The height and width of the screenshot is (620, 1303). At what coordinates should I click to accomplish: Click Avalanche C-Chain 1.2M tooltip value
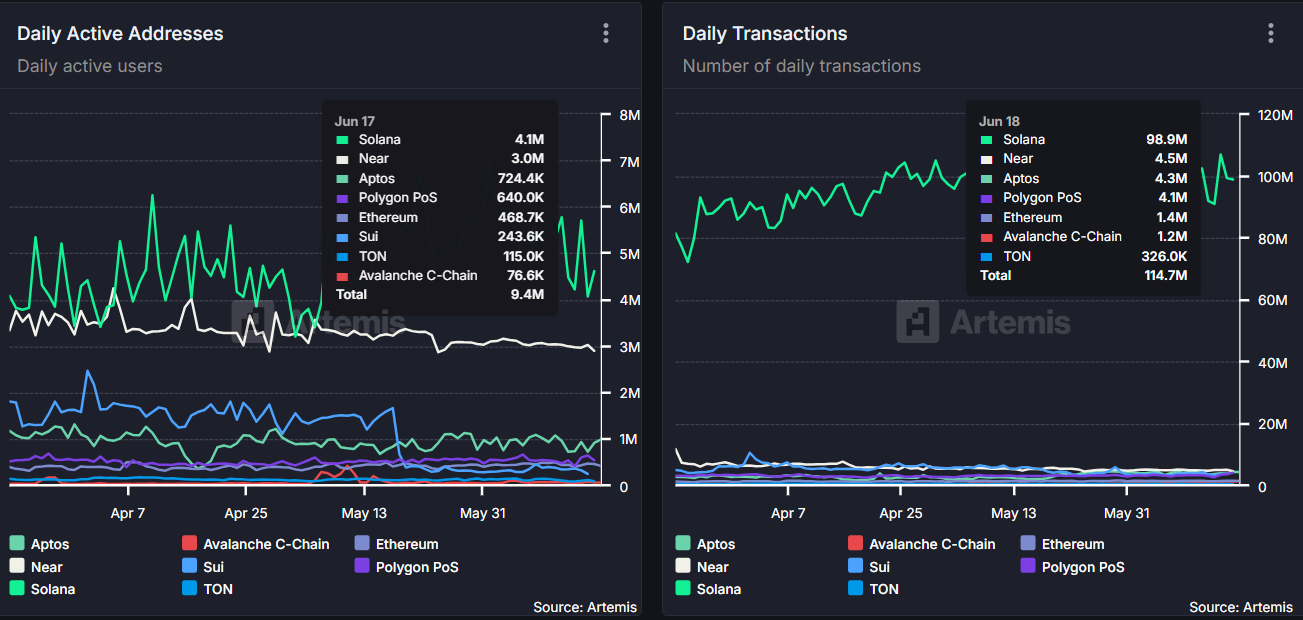pyautogui.click(x=1170, y=237)
